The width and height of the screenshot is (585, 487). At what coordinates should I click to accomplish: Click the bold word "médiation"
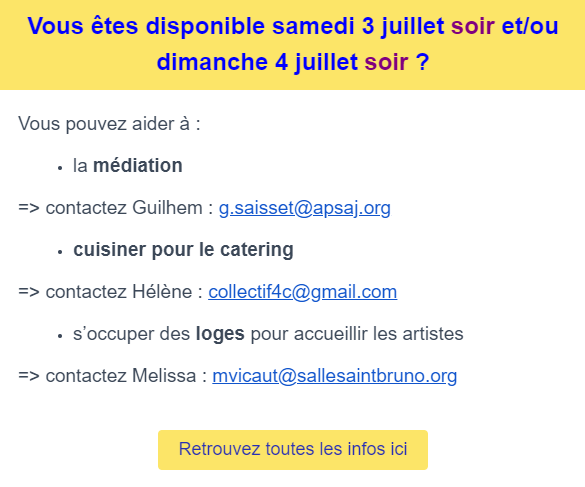(x=138, y=165)
